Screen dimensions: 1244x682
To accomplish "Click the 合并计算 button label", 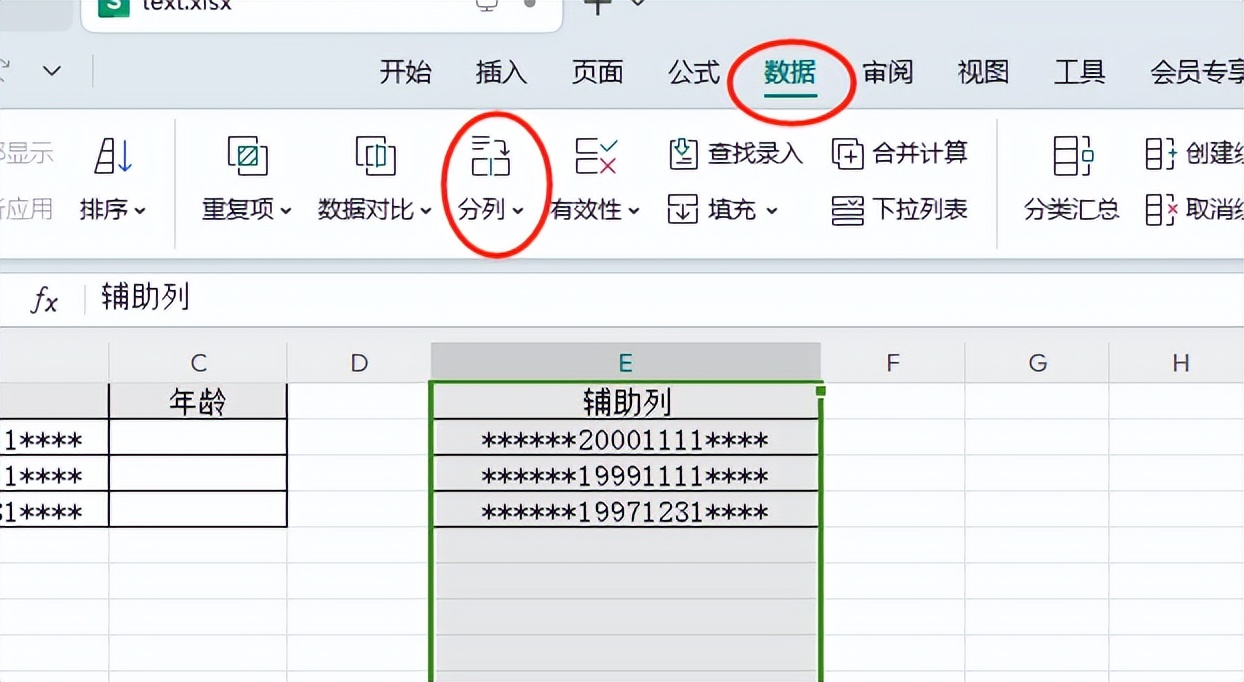I will click(x=920, y=153).
